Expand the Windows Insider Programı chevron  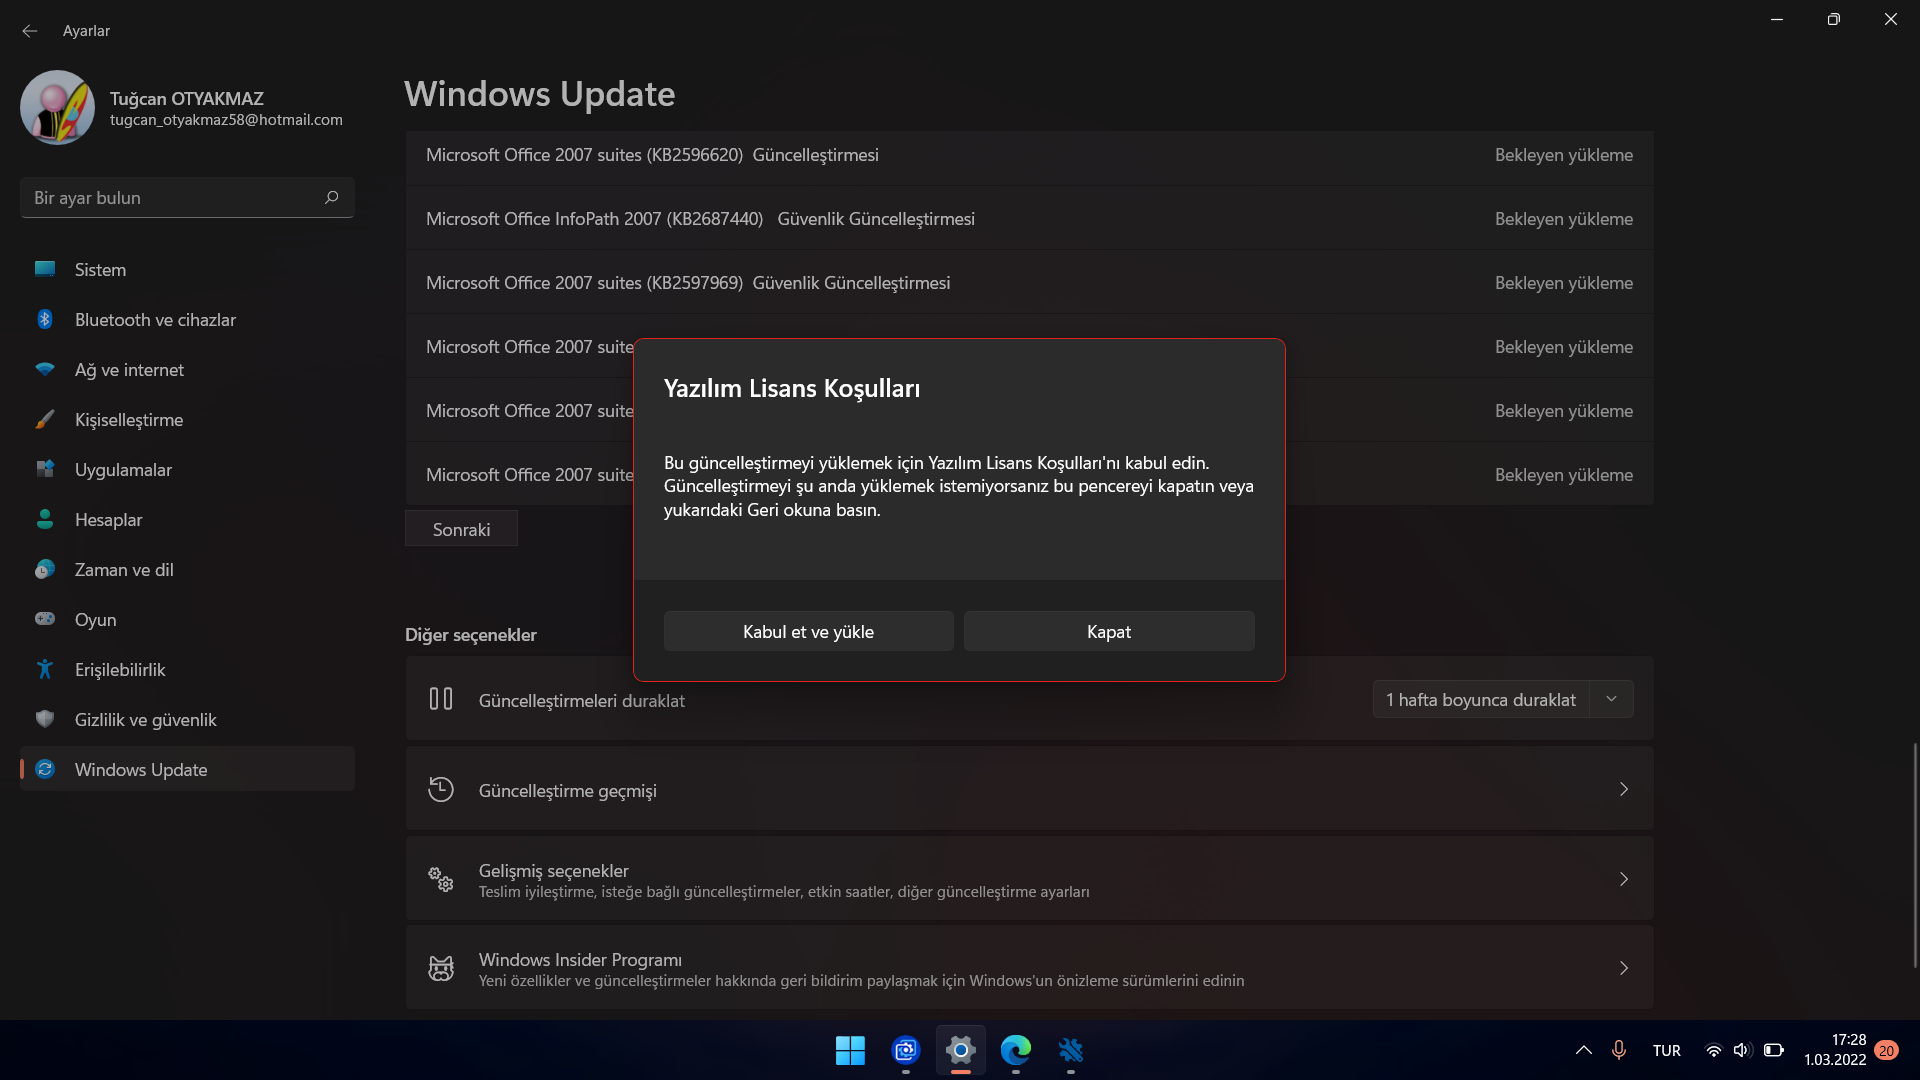1623,968
